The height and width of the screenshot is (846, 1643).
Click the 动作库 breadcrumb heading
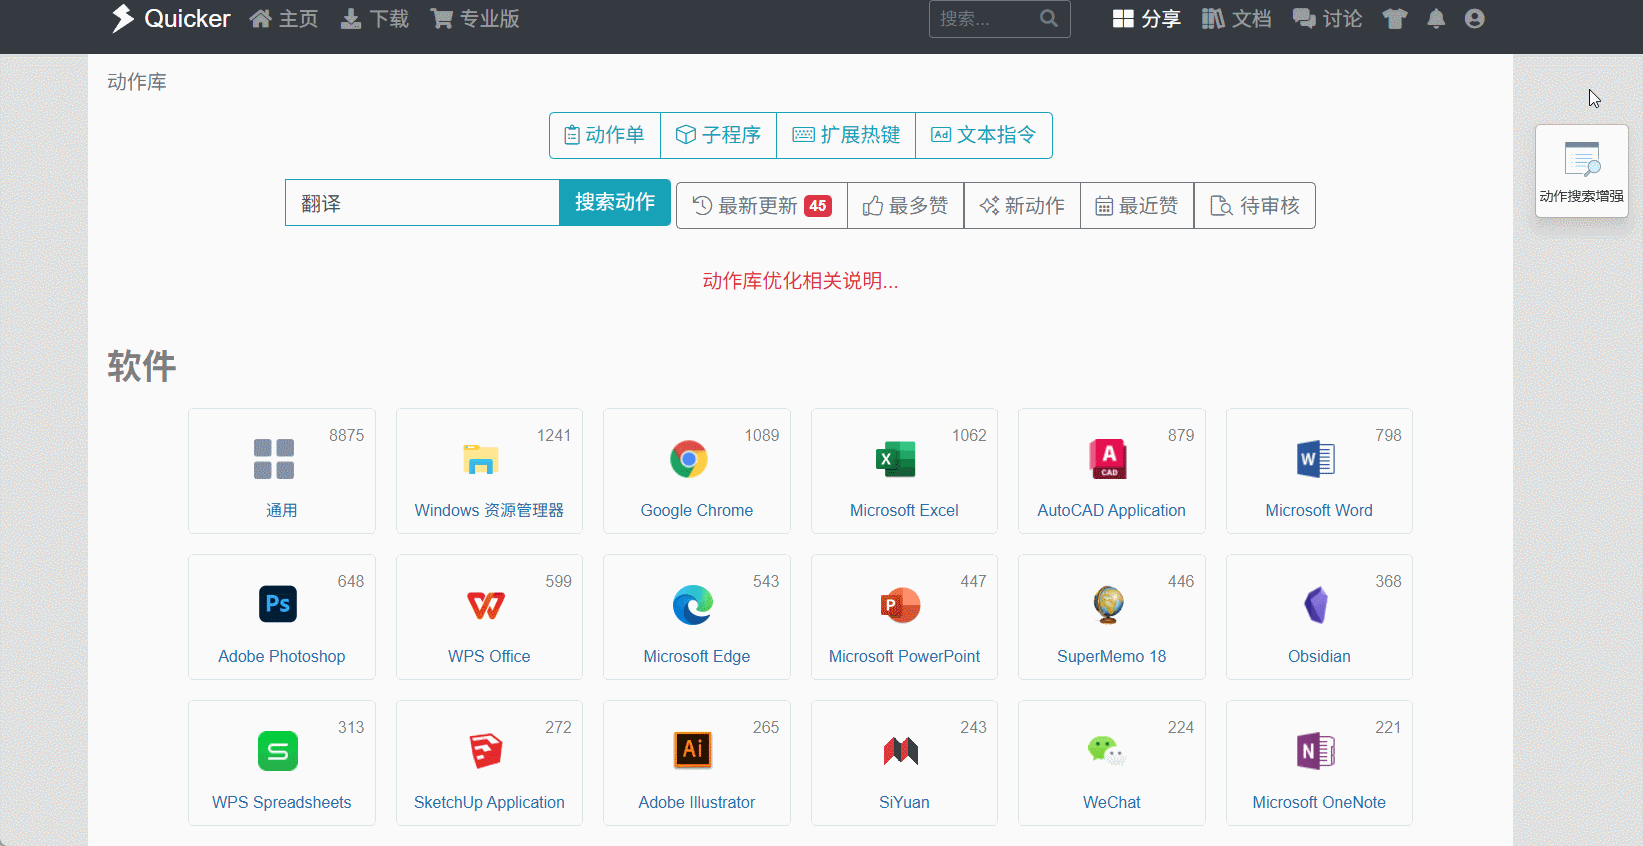pos(137,82)
